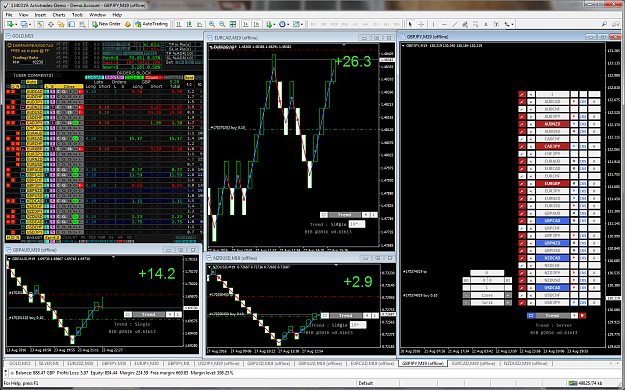The width and height of the screenshot is (625, 390).
Task: Select blue GBPCAD button in GBPJPY panel
Action: [x=552, y=221]
